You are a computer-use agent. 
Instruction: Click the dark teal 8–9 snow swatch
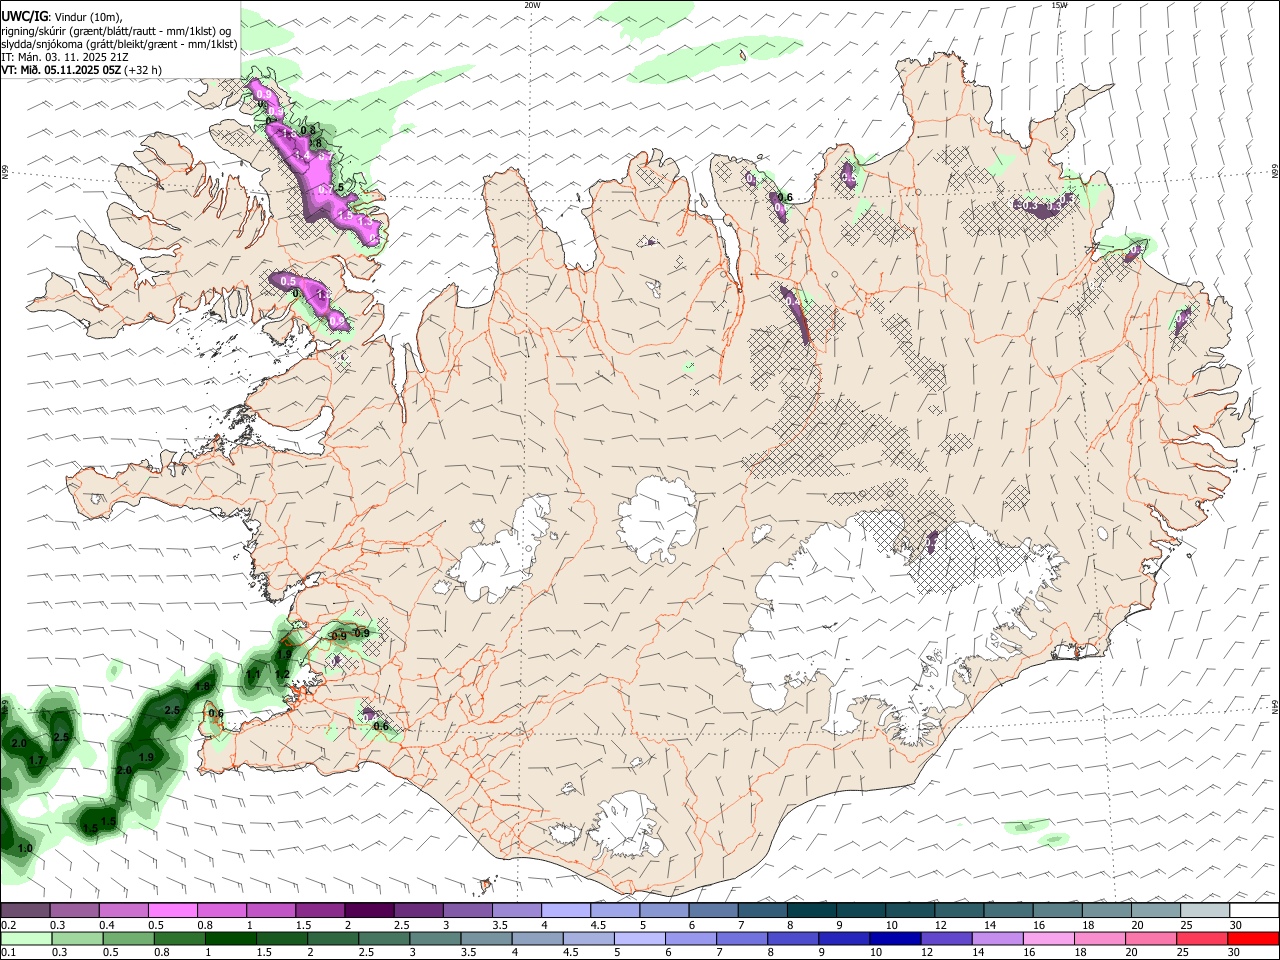(x=811, y=911)
